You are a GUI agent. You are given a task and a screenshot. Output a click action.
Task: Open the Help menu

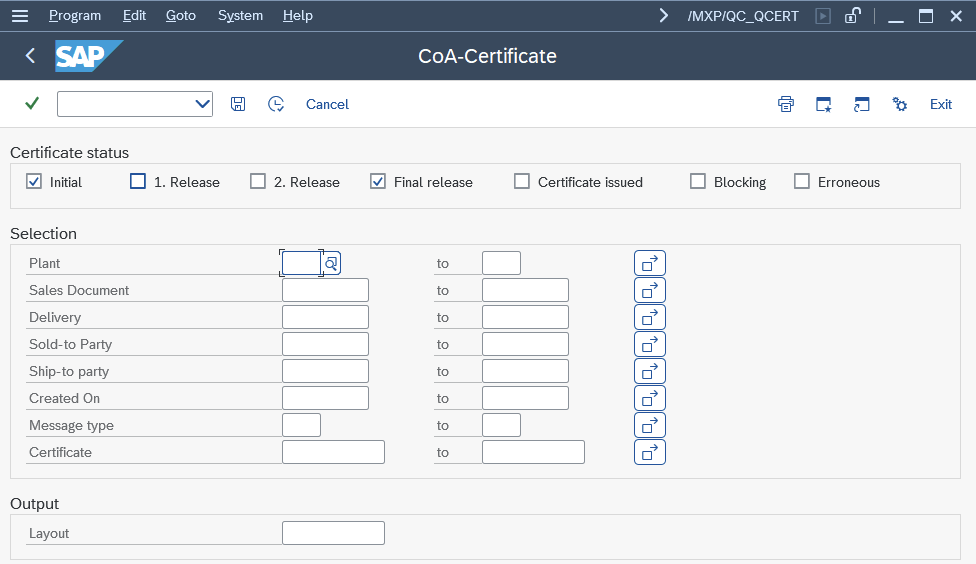[298, 16]
